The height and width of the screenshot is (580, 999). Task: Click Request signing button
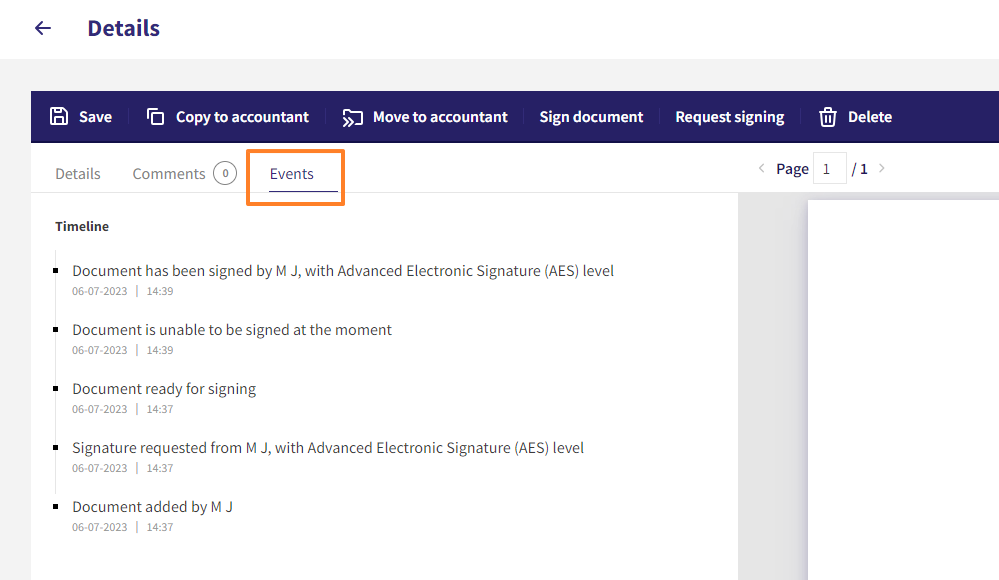pyautogui.click(x=729, y=117)
